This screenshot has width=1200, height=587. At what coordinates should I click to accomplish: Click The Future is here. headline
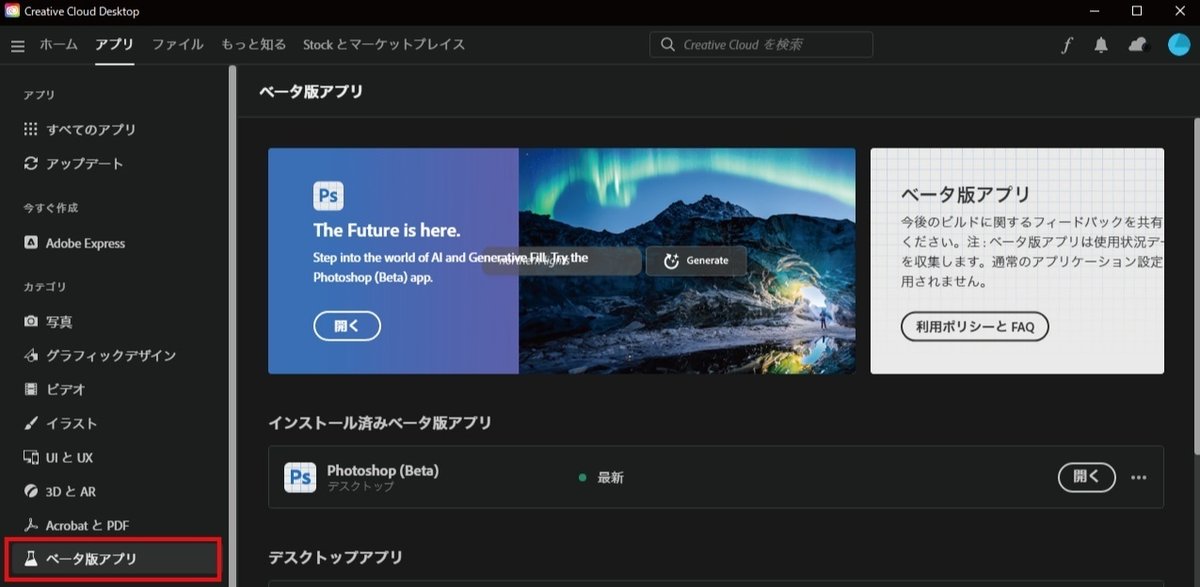point(387,231)
